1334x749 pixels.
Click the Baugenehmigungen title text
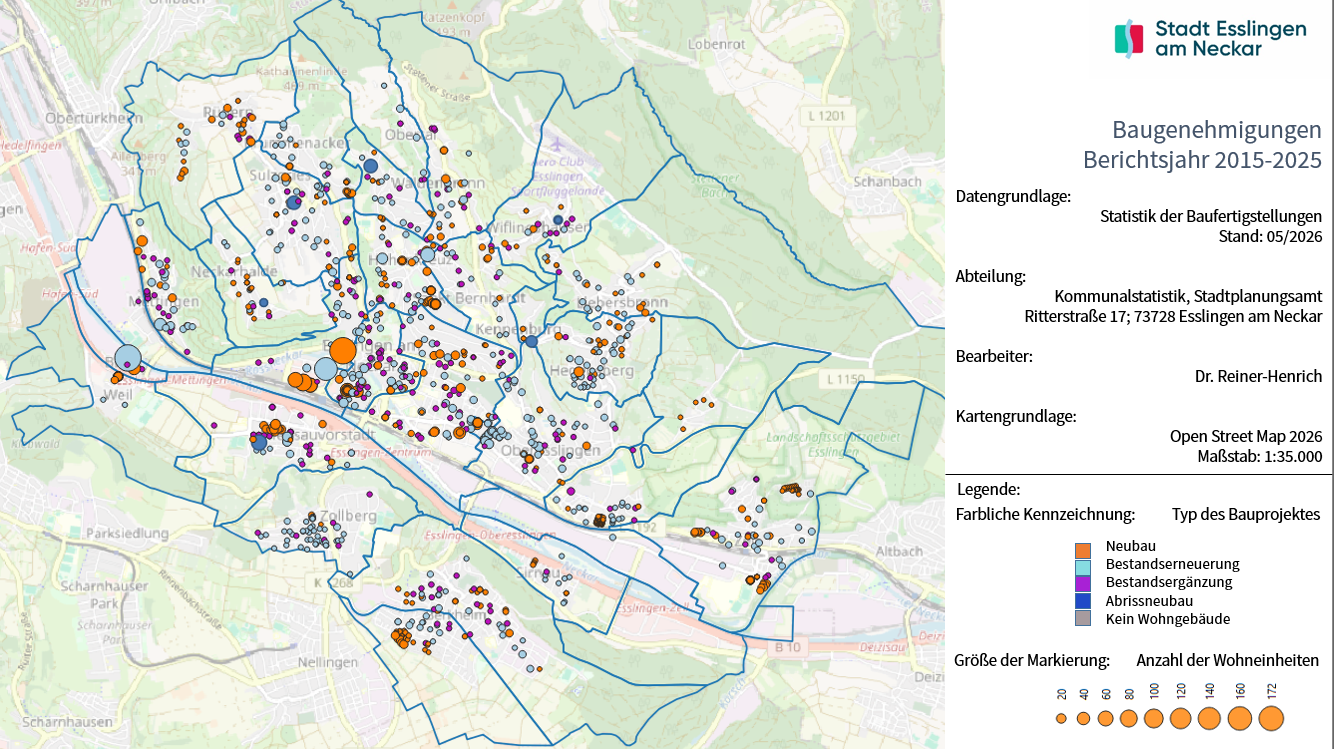click(x=1217, y=130)
